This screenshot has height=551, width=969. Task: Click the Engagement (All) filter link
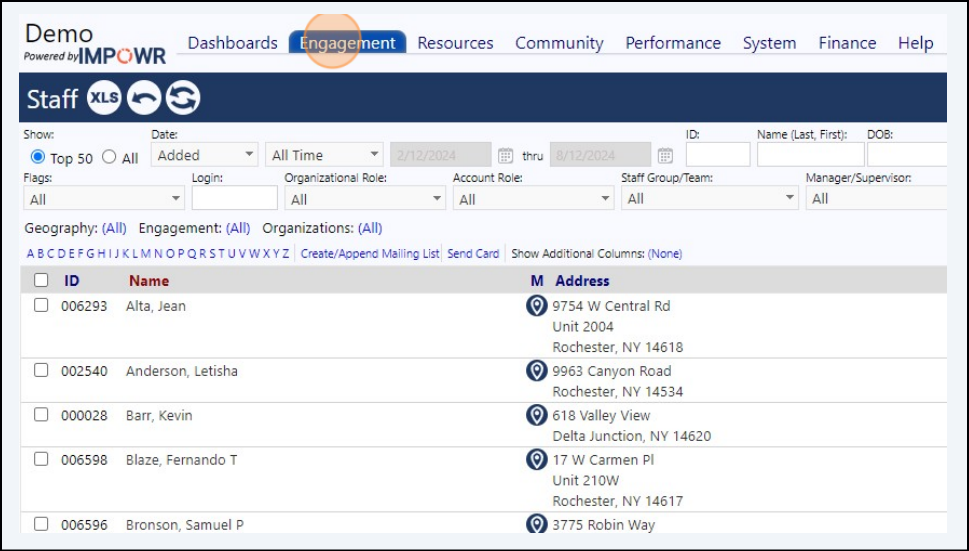(x=238, y=229)
